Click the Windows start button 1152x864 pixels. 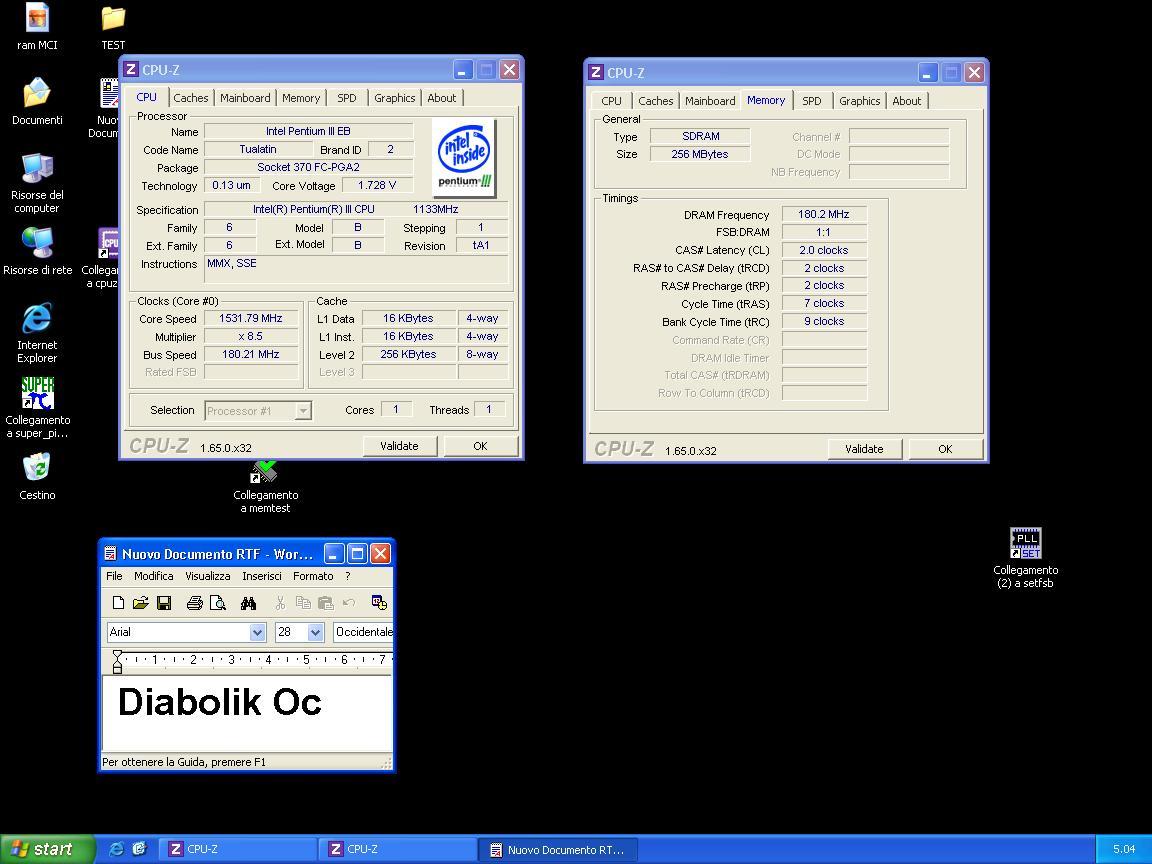pyautogui.click(x=48, y=849)
